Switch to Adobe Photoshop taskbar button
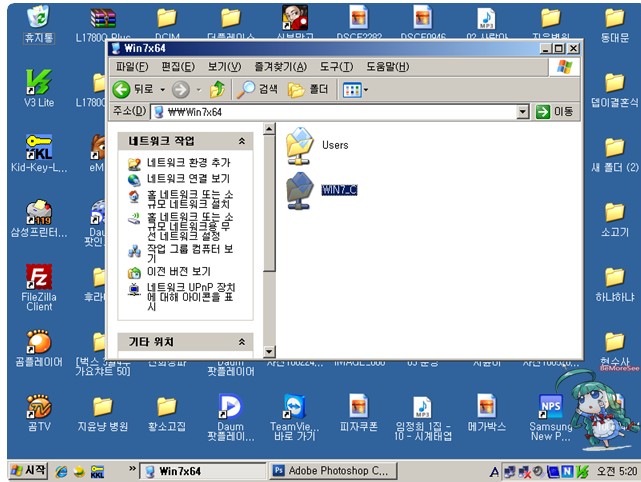This screenshot has width=641, height=482. [330, 470]
